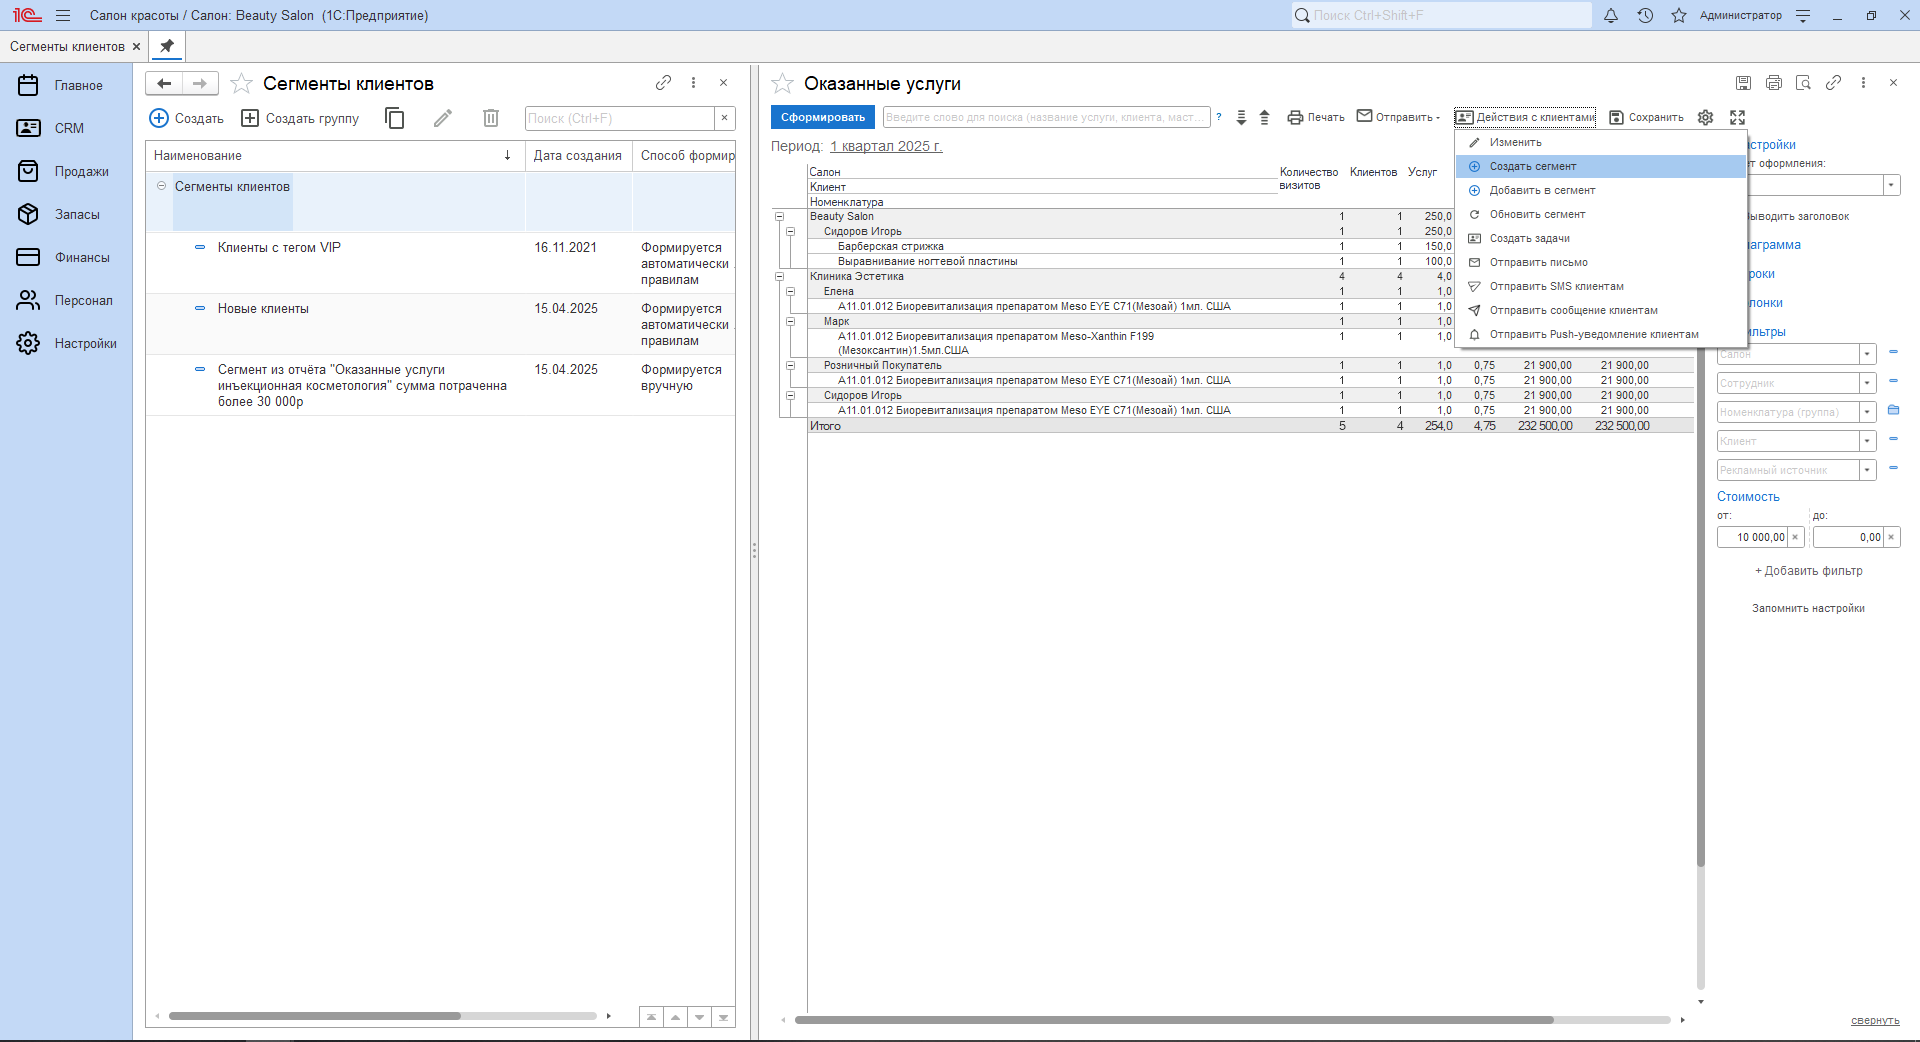The image size is (1920, 1042).
Task: Open the Клиент filter dropdown
Action: click(x=1867, y=441)
